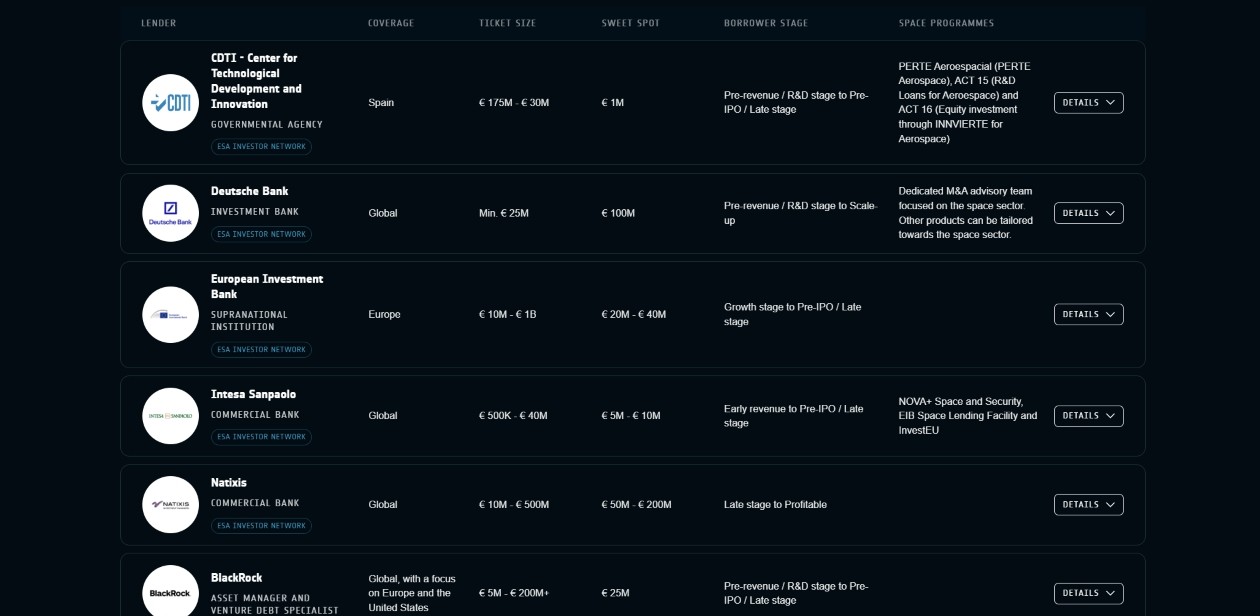Image resolution: width=1260 pixels, height=616 pixels.
Task: Click 'Governmental Agency' label
Action: pos(267,125)
